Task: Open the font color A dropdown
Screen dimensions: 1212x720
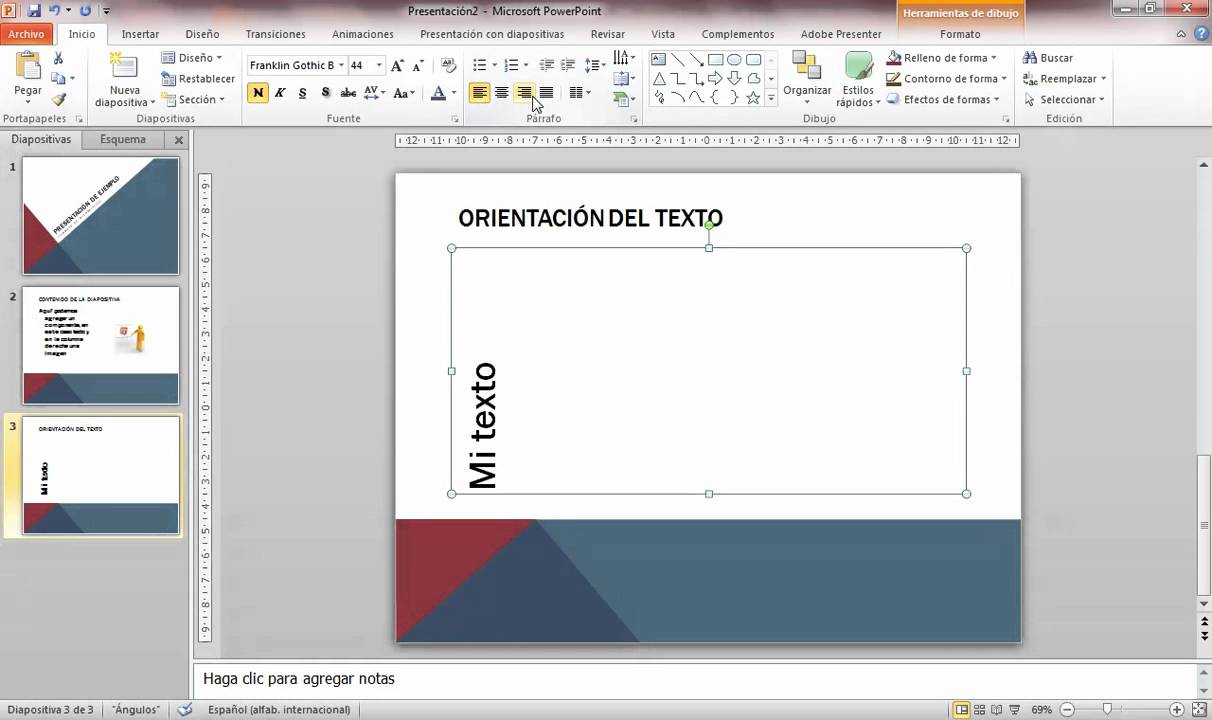Action: tap(453, 93)
